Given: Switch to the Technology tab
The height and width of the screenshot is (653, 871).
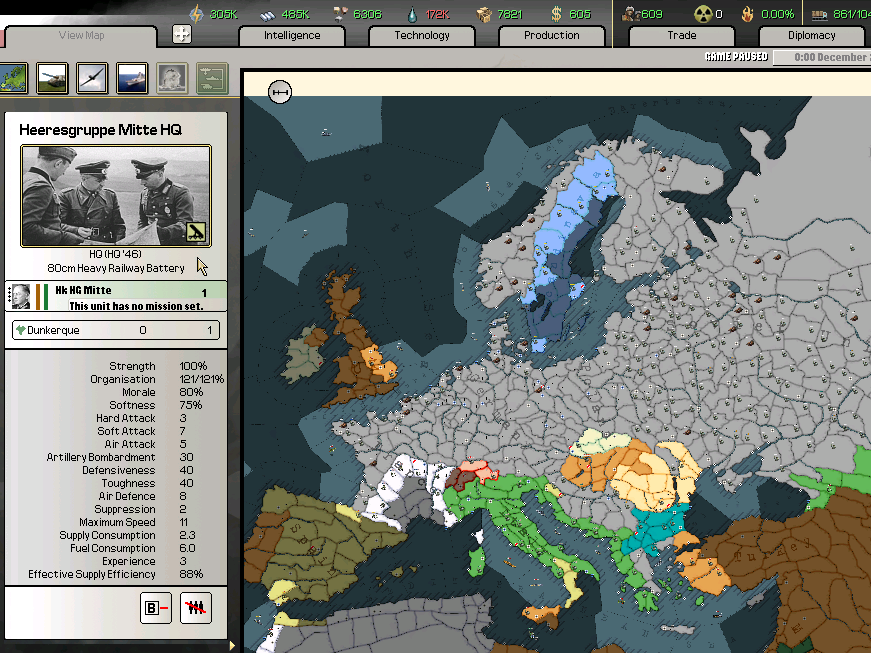Looking at the screenshot, I should coord(422,36).
